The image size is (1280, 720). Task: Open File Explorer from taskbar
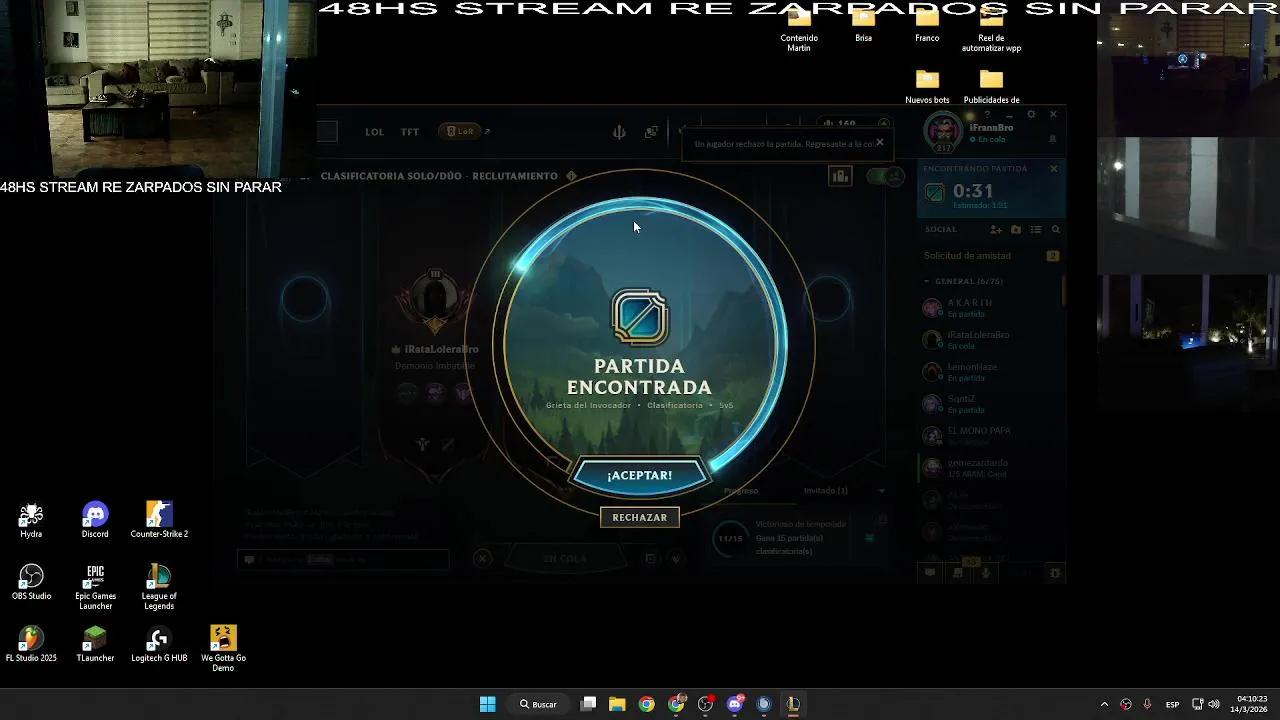pos(618,704)
